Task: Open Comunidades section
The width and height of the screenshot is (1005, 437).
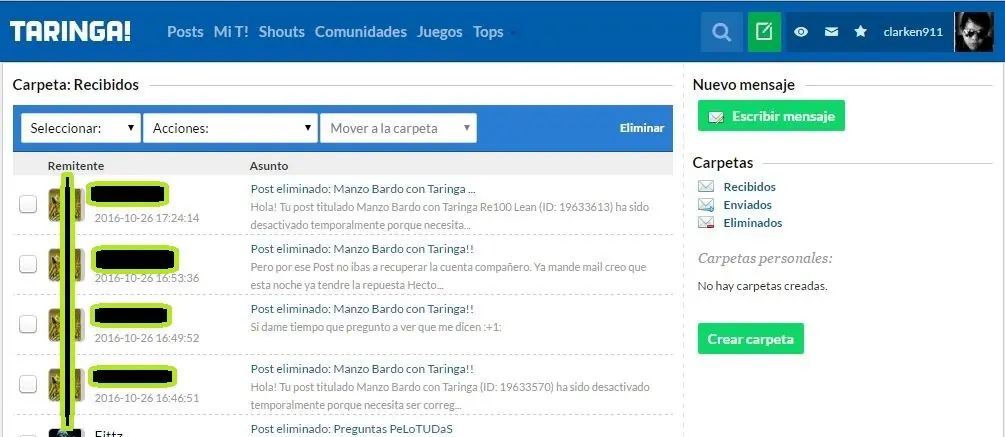Action: [361, 31]
